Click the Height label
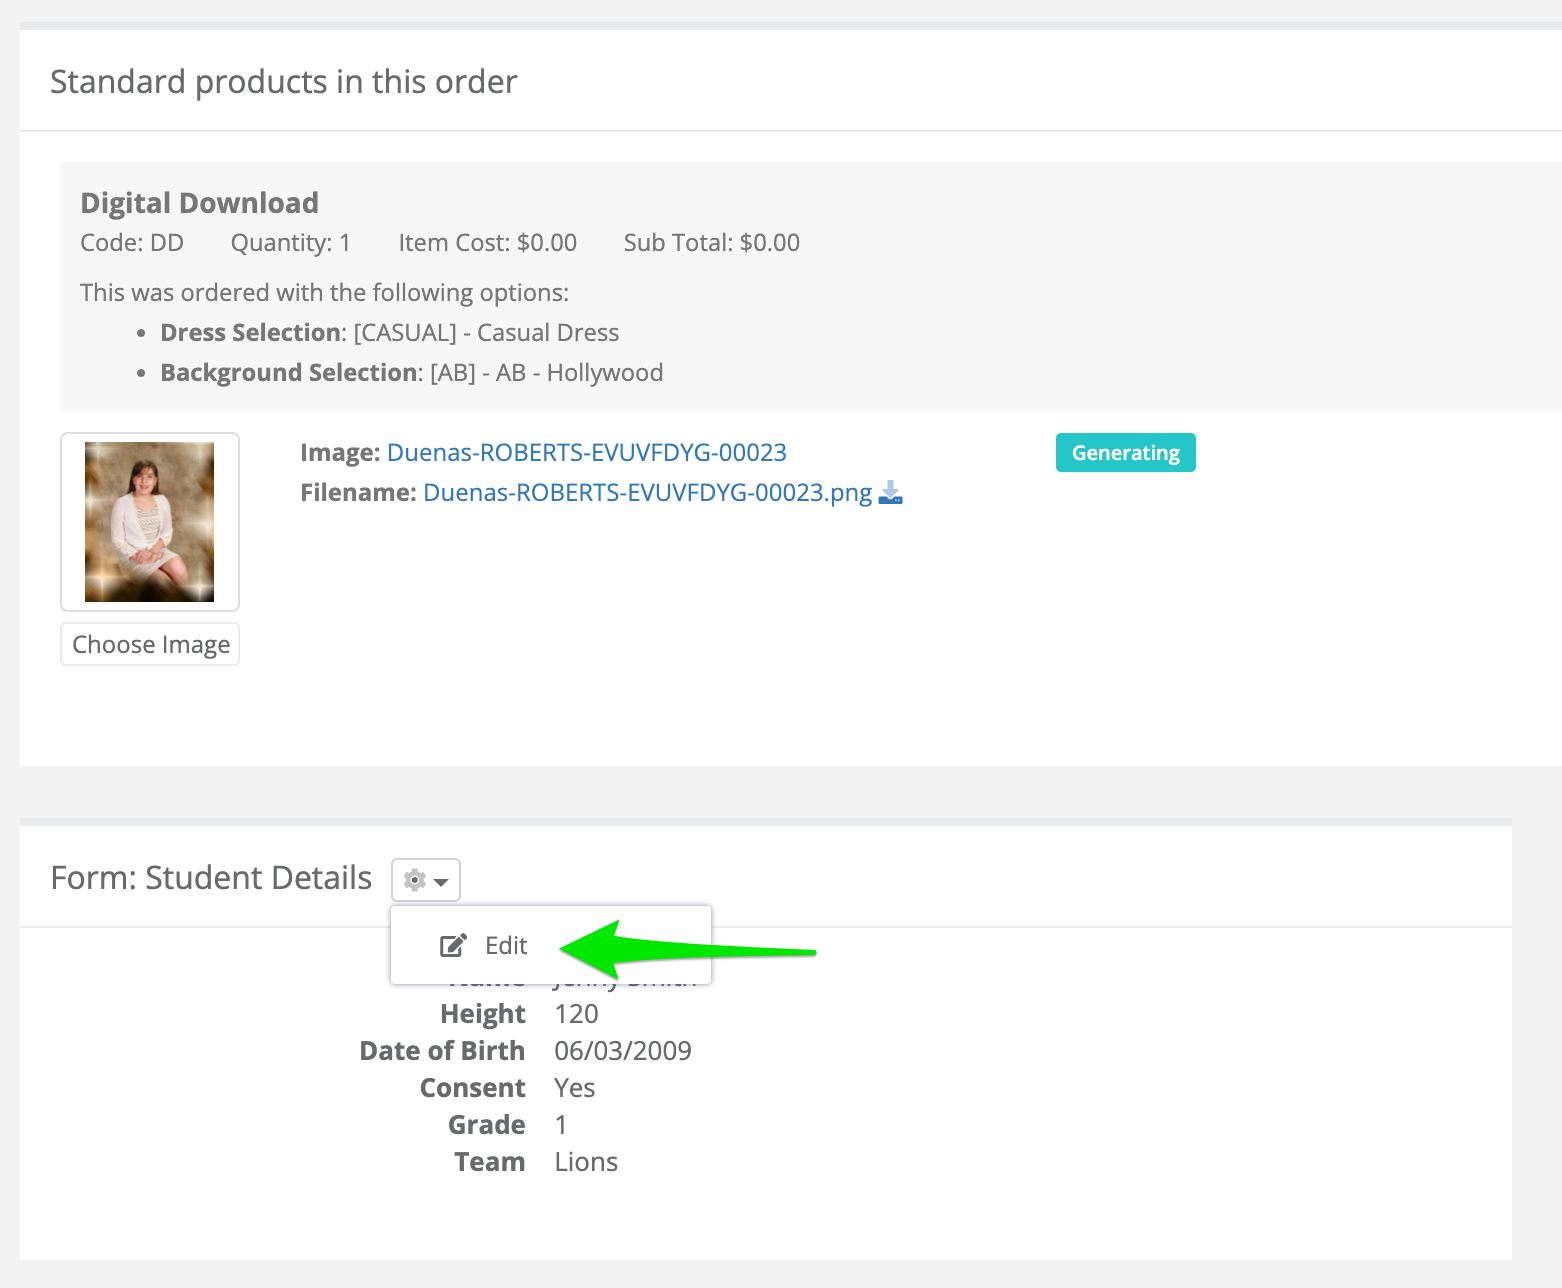Viewport: 1562px width, 1288px height. point(483,1014)
